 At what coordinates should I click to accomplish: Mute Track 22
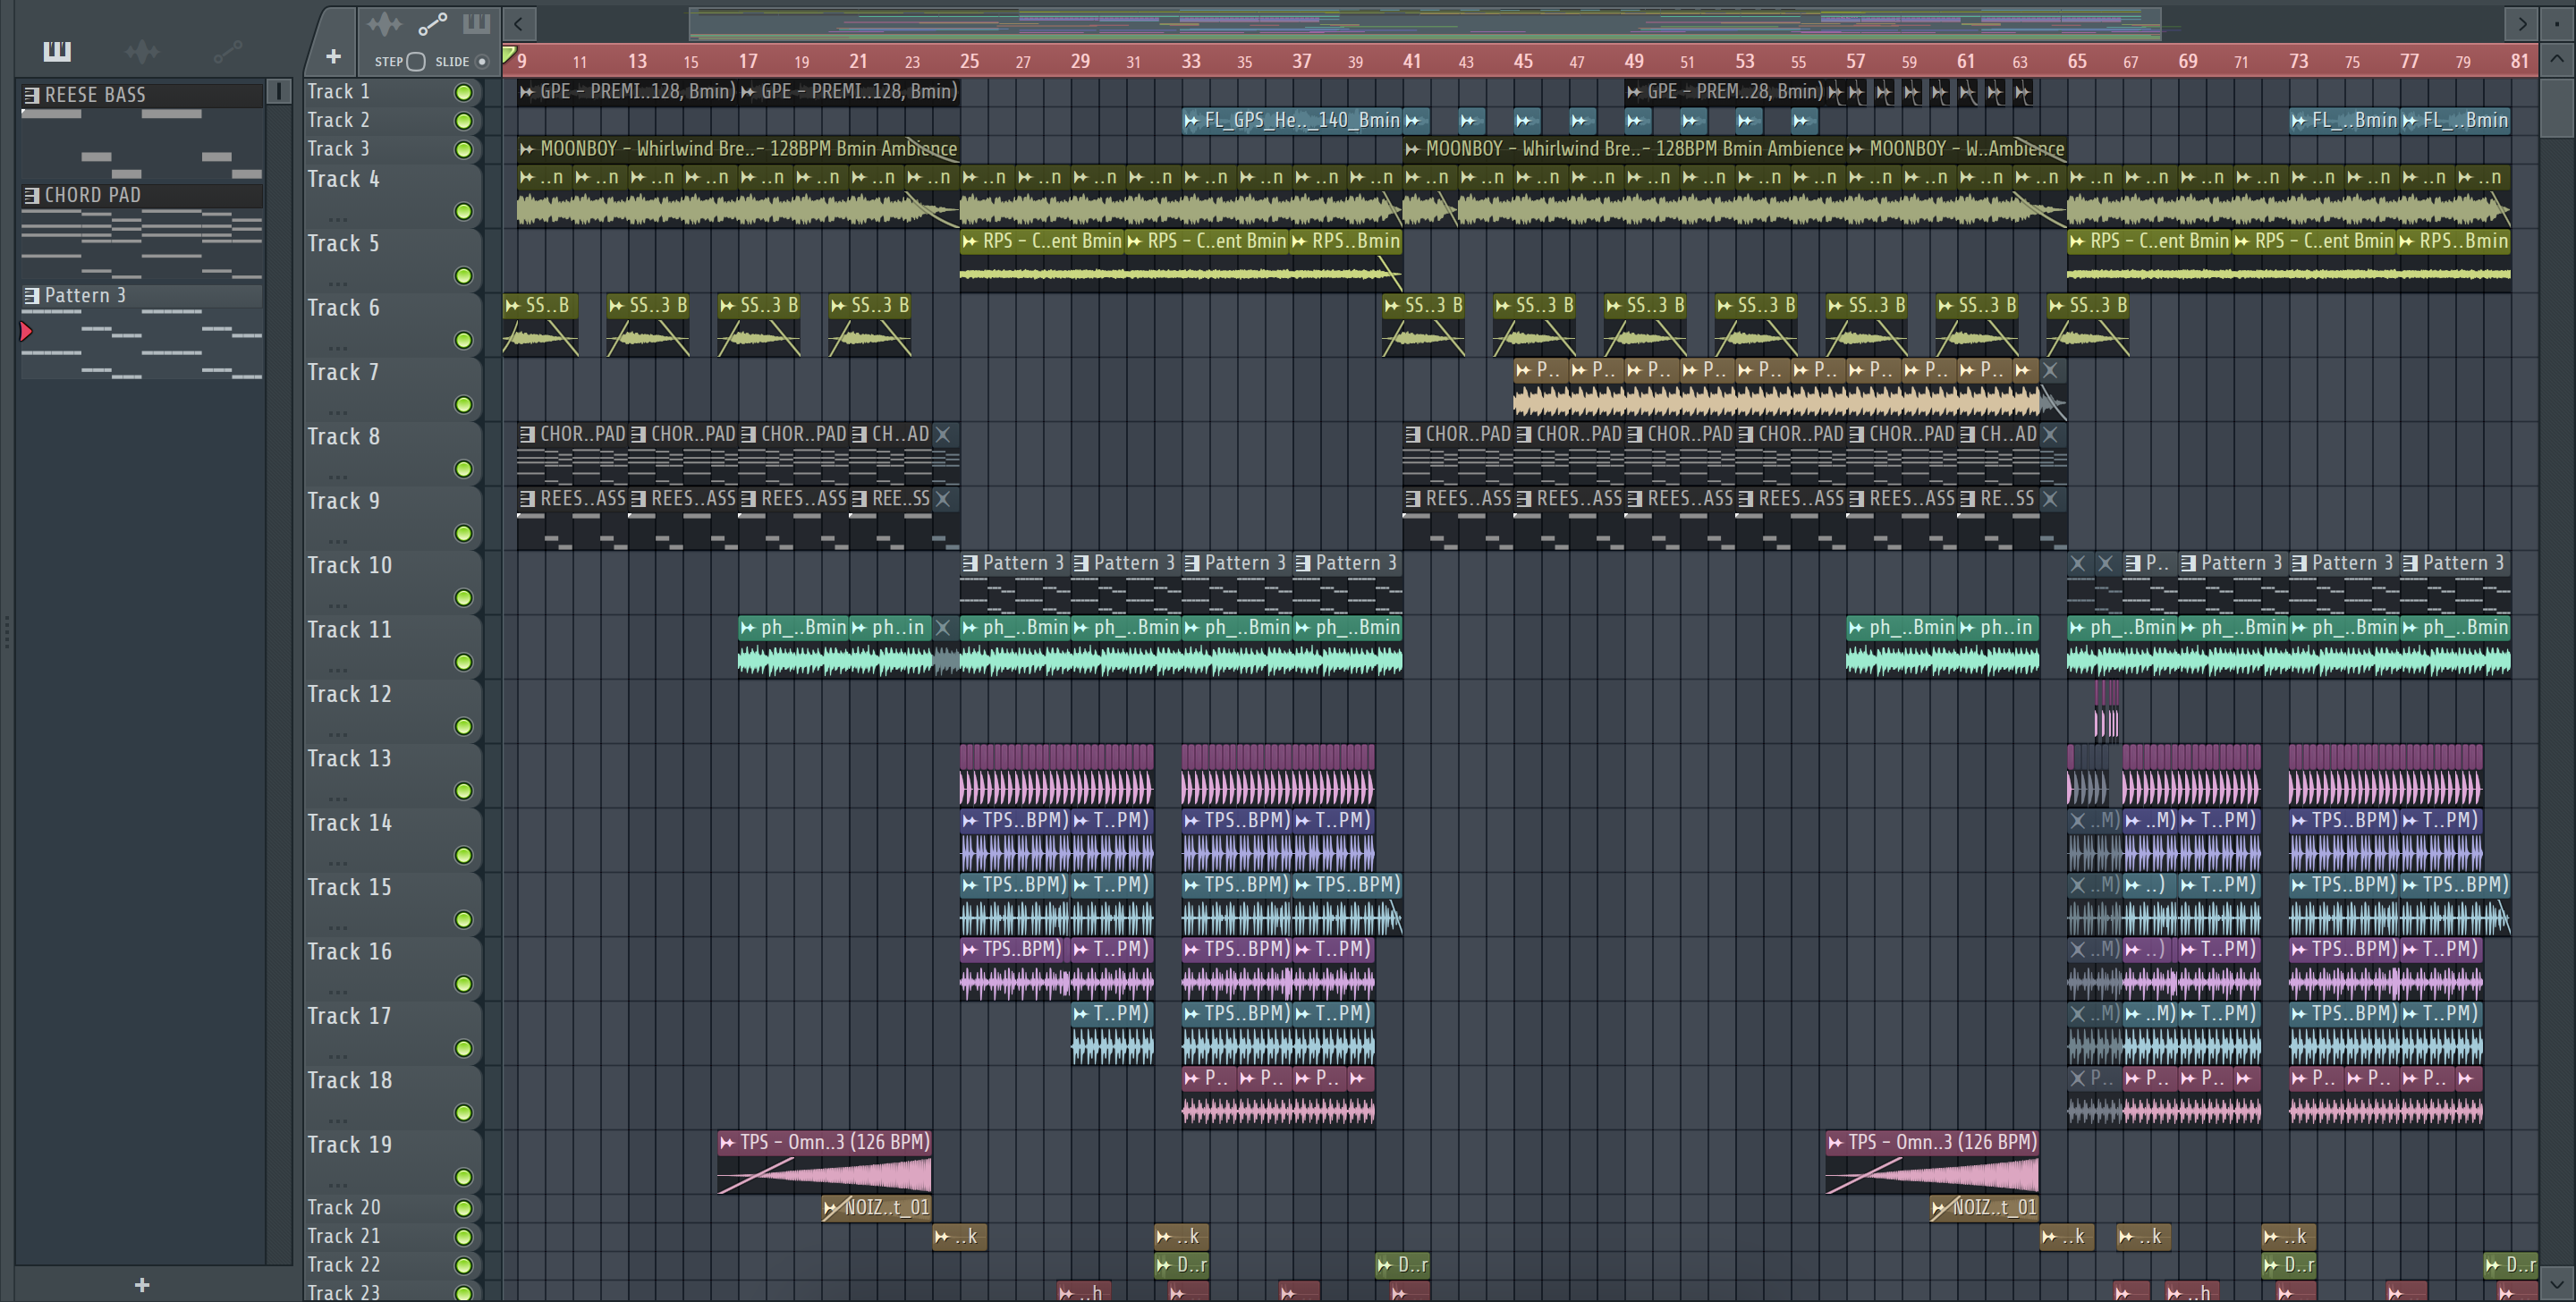pos(463,1265)
